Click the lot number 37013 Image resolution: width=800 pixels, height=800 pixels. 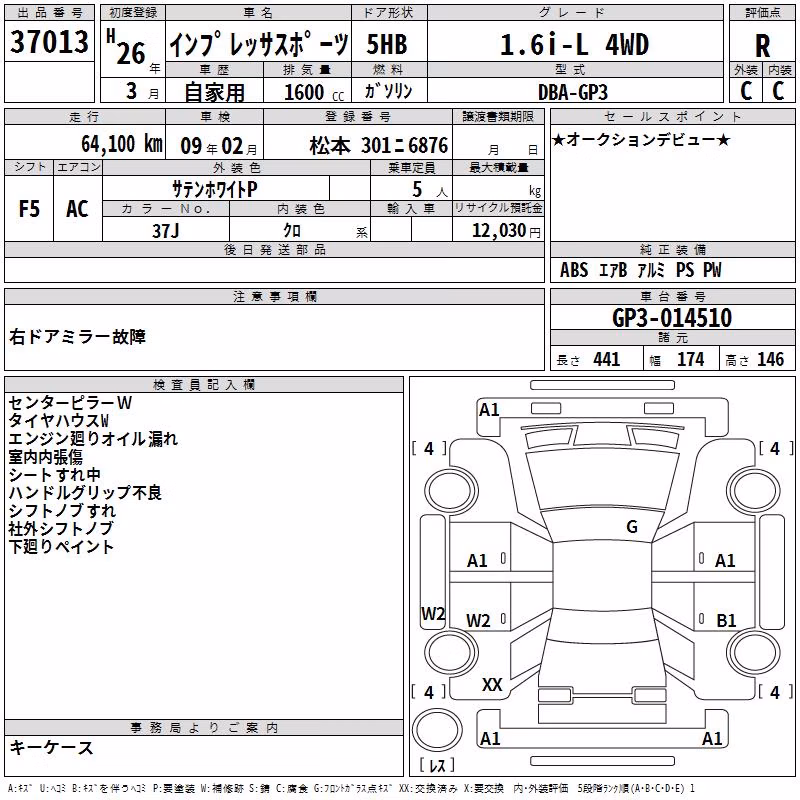[49, 41]
